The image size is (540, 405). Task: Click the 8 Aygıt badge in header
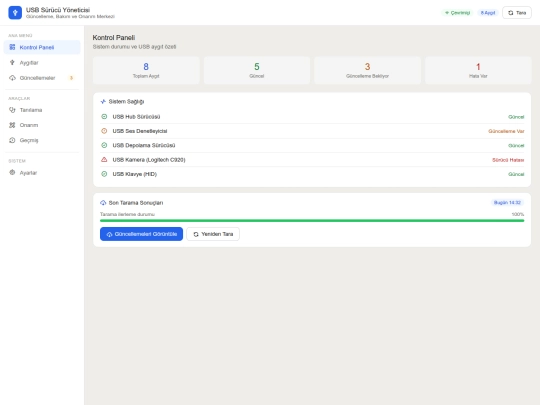(488, 13)
